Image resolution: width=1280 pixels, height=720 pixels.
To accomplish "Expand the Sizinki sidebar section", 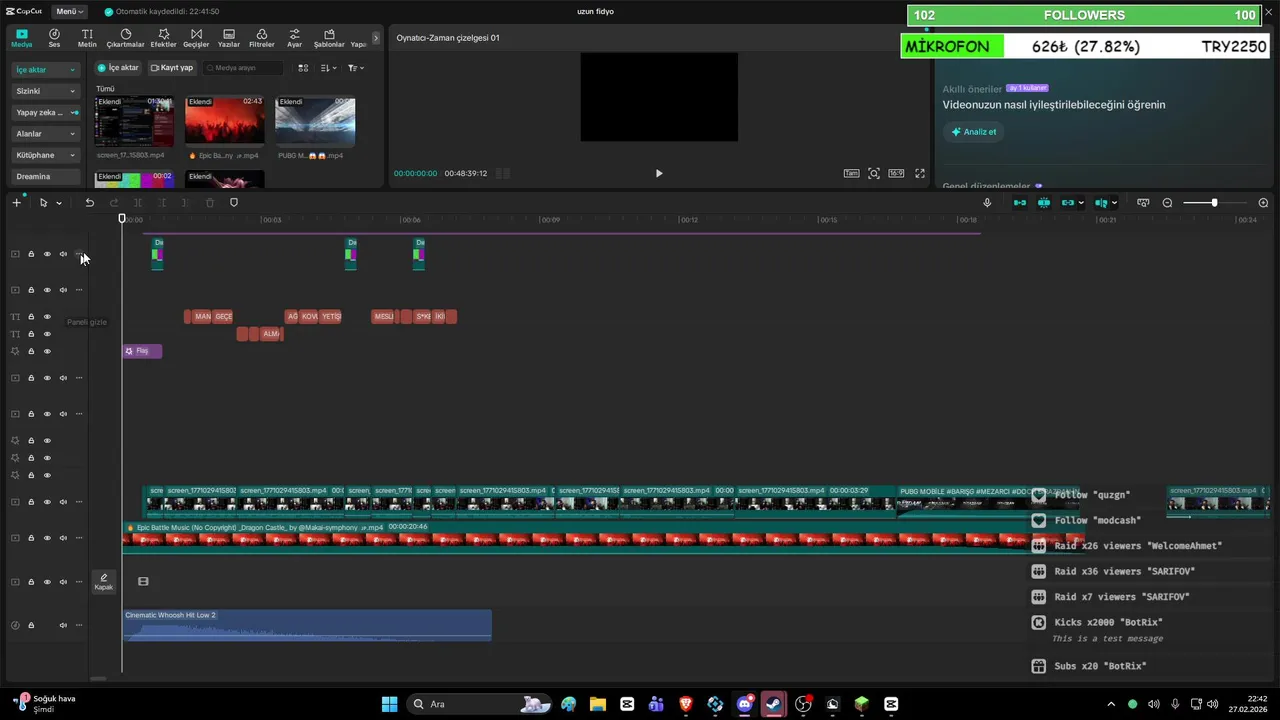I will tap(46, 91).
